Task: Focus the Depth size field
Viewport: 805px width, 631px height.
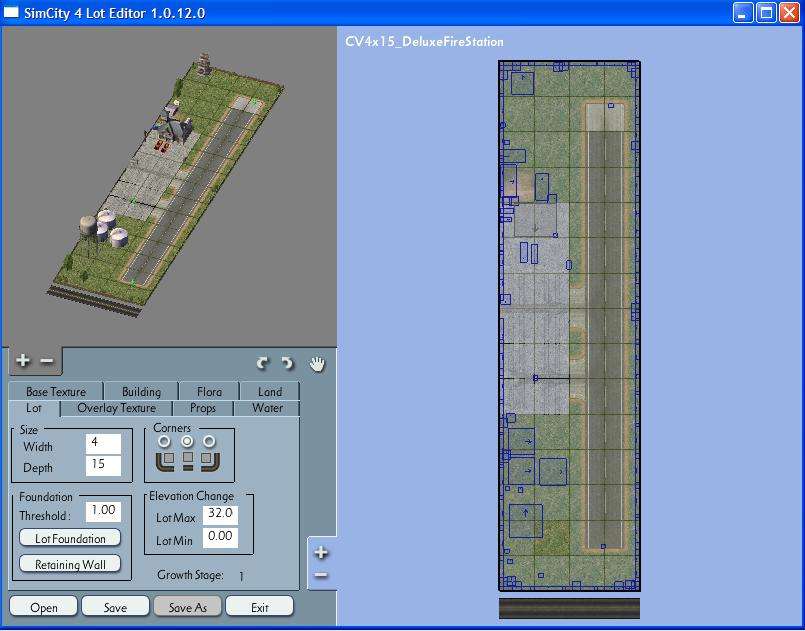Action: click(103, 466)
